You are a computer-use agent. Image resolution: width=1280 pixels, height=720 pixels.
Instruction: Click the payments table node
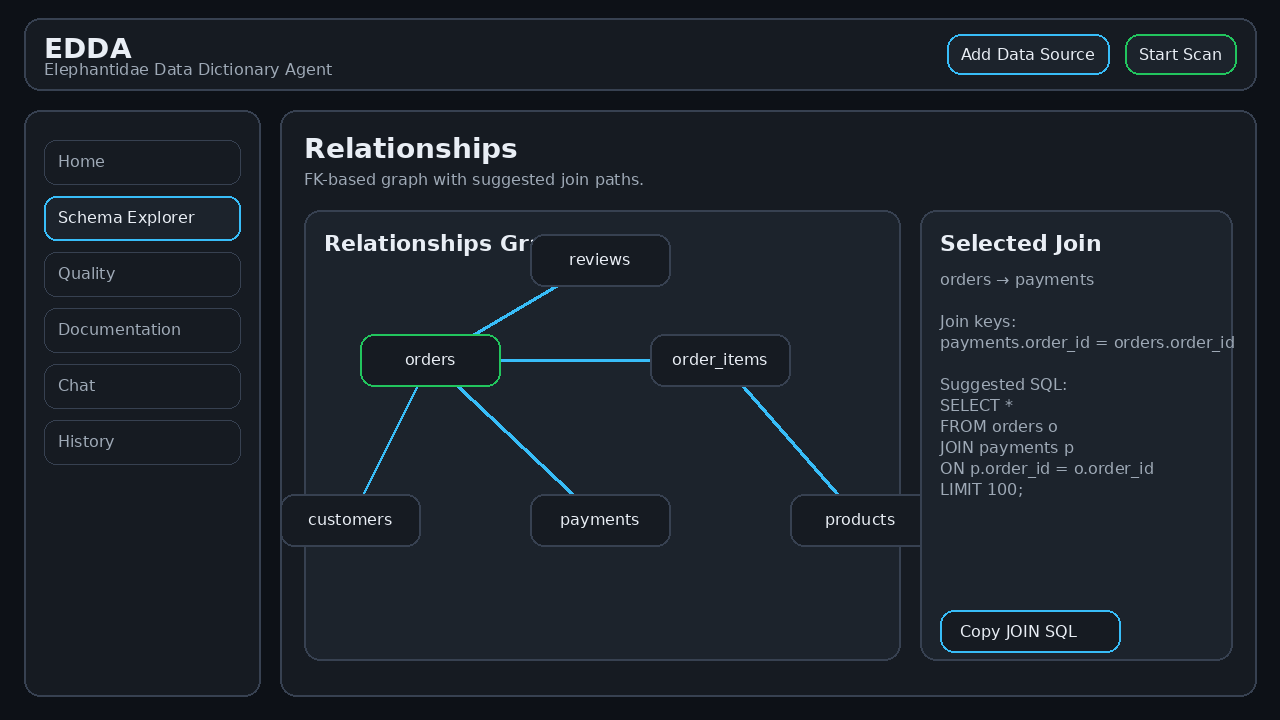600,519
